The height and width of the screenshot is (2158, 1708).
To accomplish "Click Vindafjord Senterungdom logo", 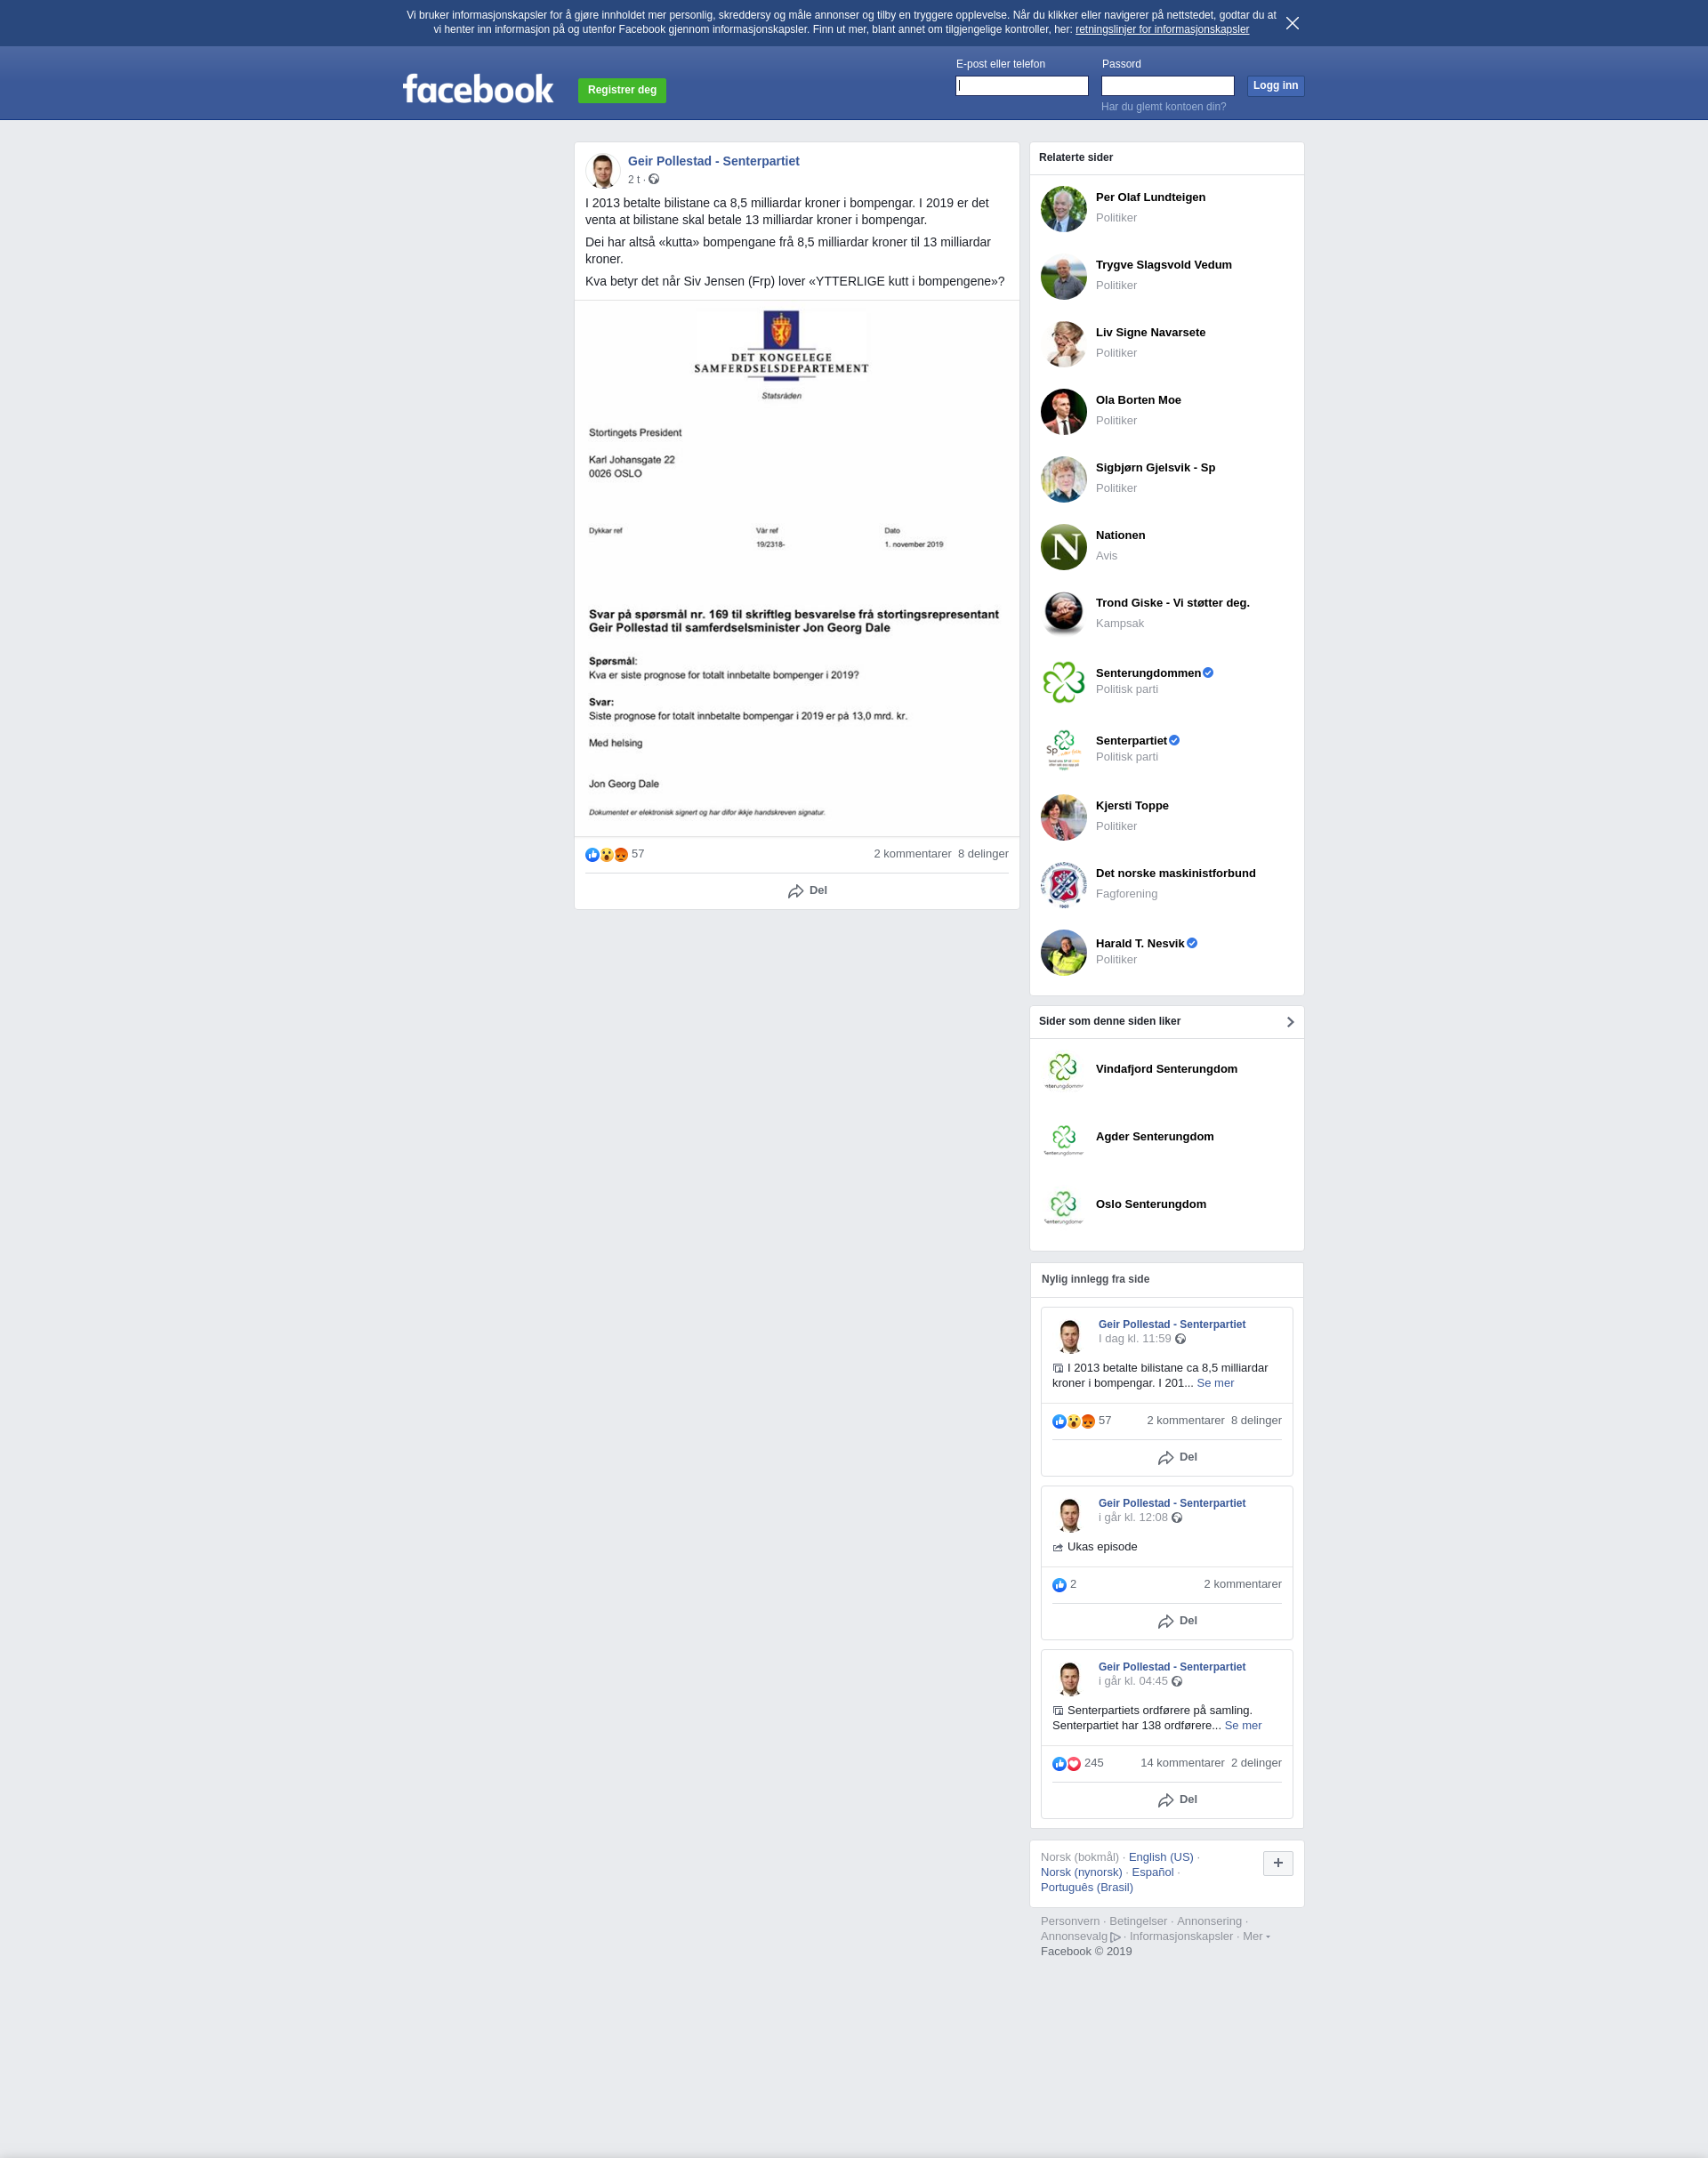I will tap(1063, 1070).
